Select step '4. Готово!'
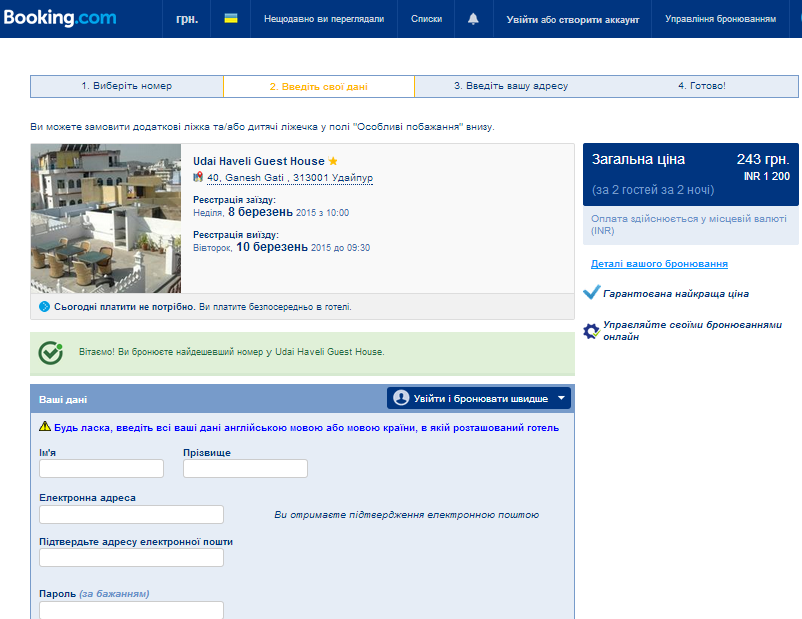The image size is (802, 619). click(702, 86)
